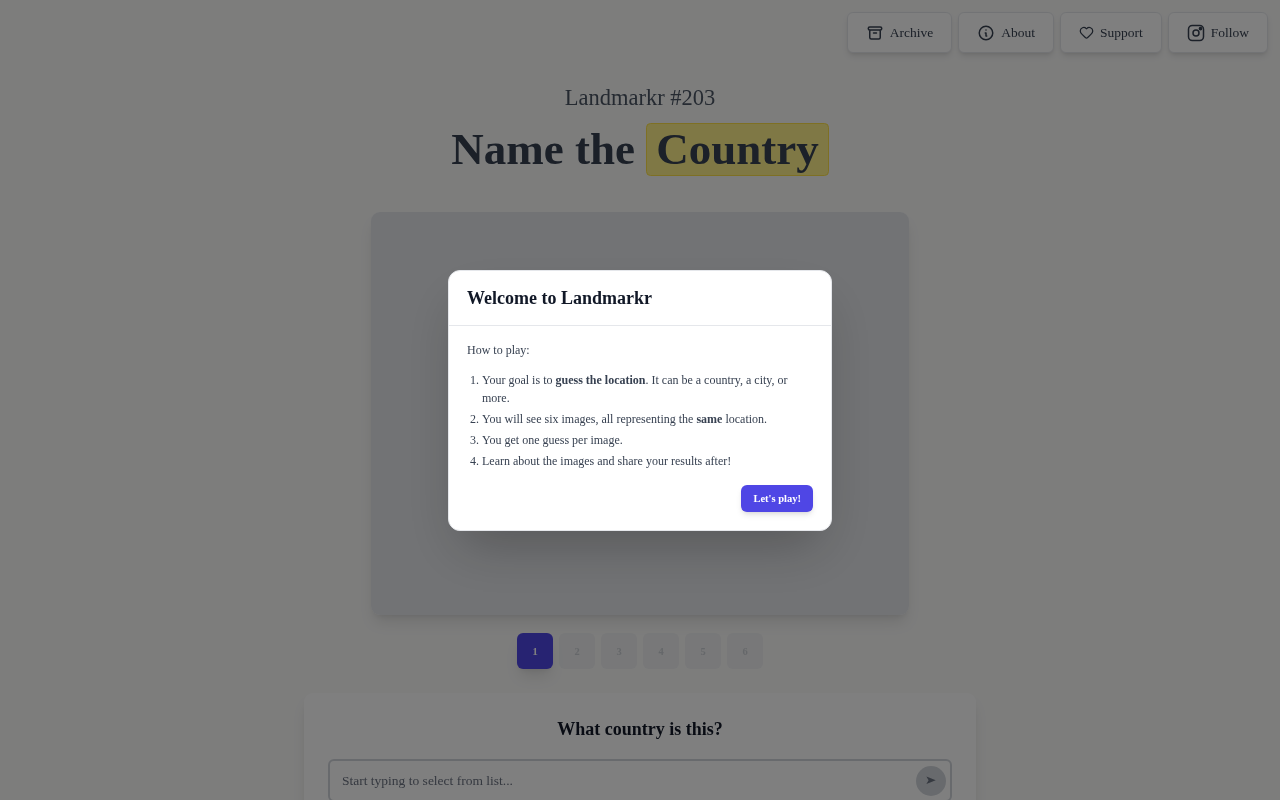Go to image number 5
Viewport: 1280px width, 800px height.
(703, 651)
